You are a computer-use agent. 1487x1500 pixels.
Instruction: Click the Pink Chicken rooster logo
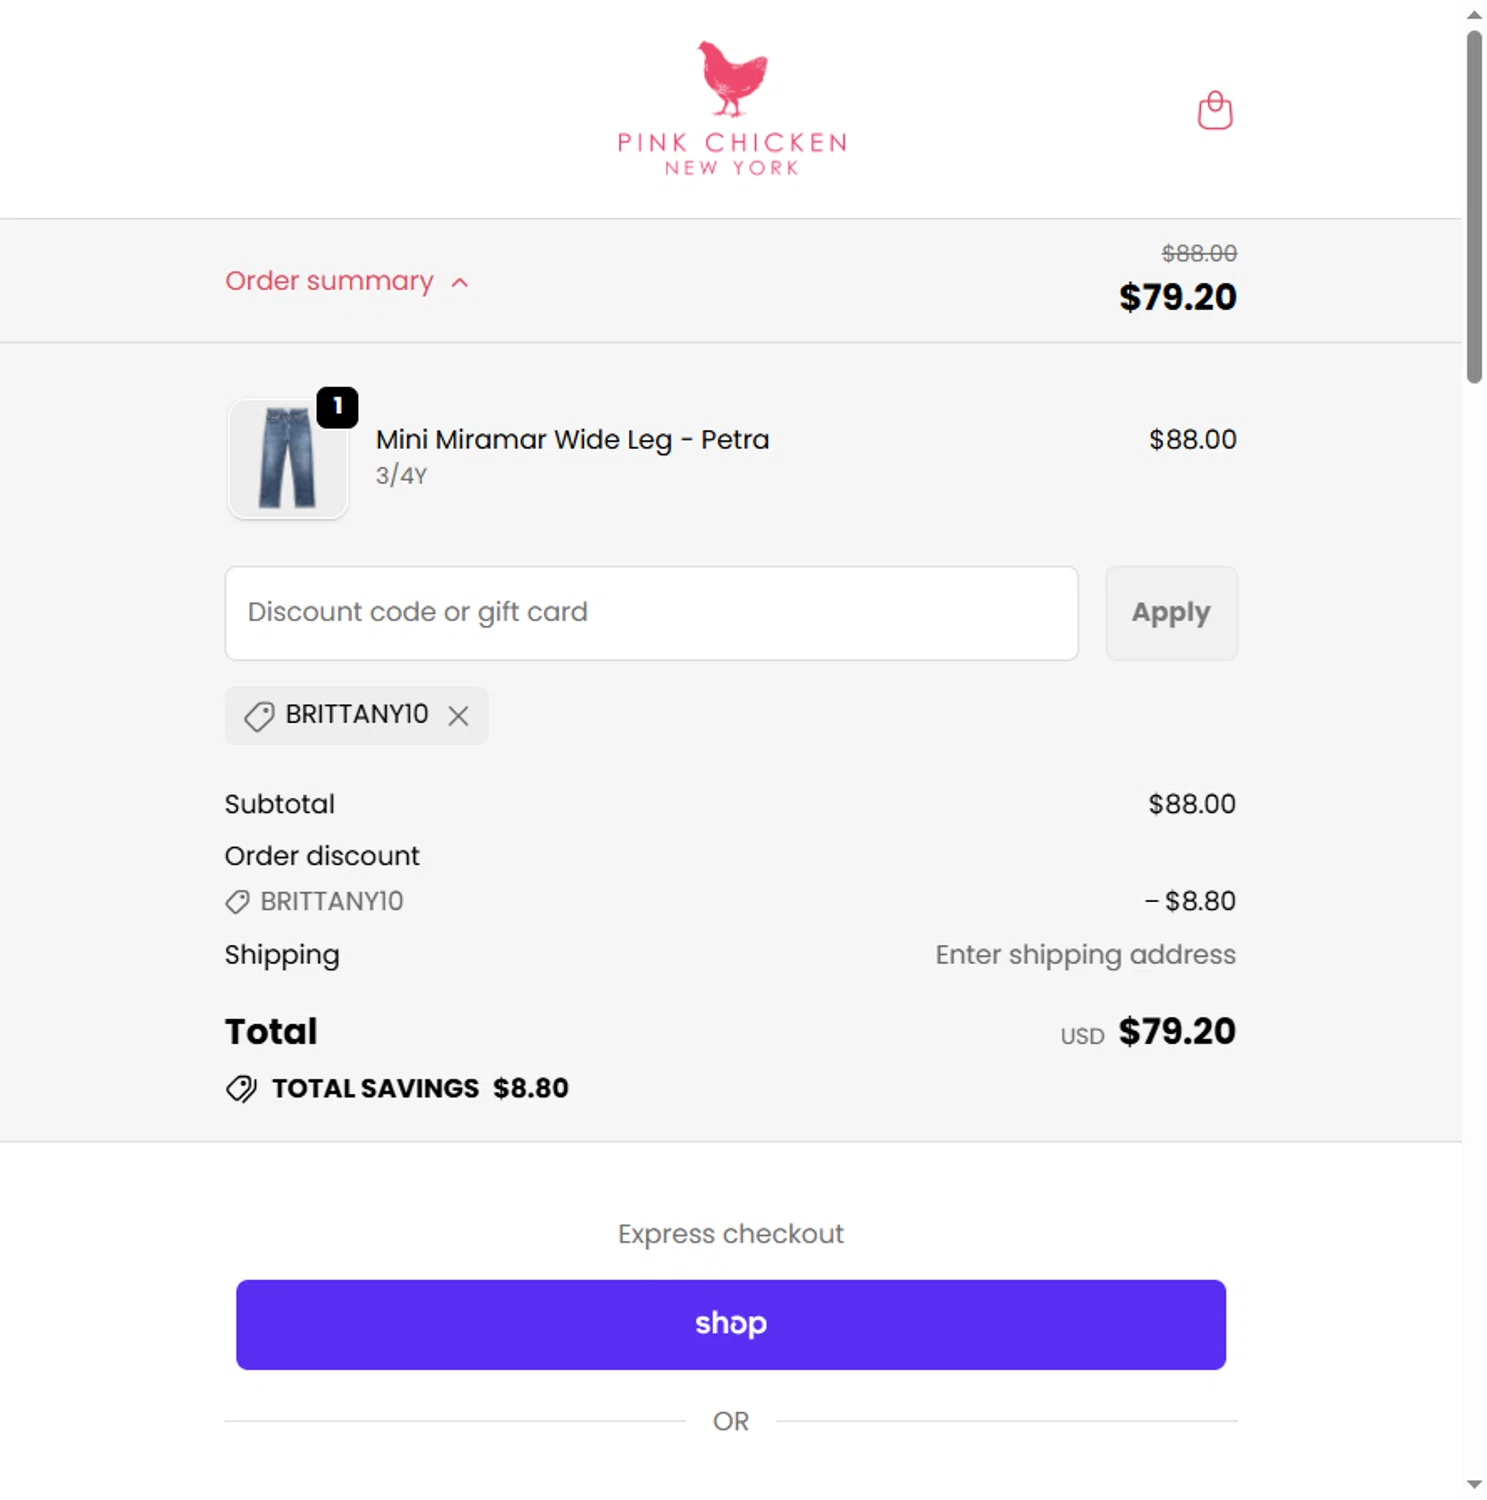(x=733, y=78)
